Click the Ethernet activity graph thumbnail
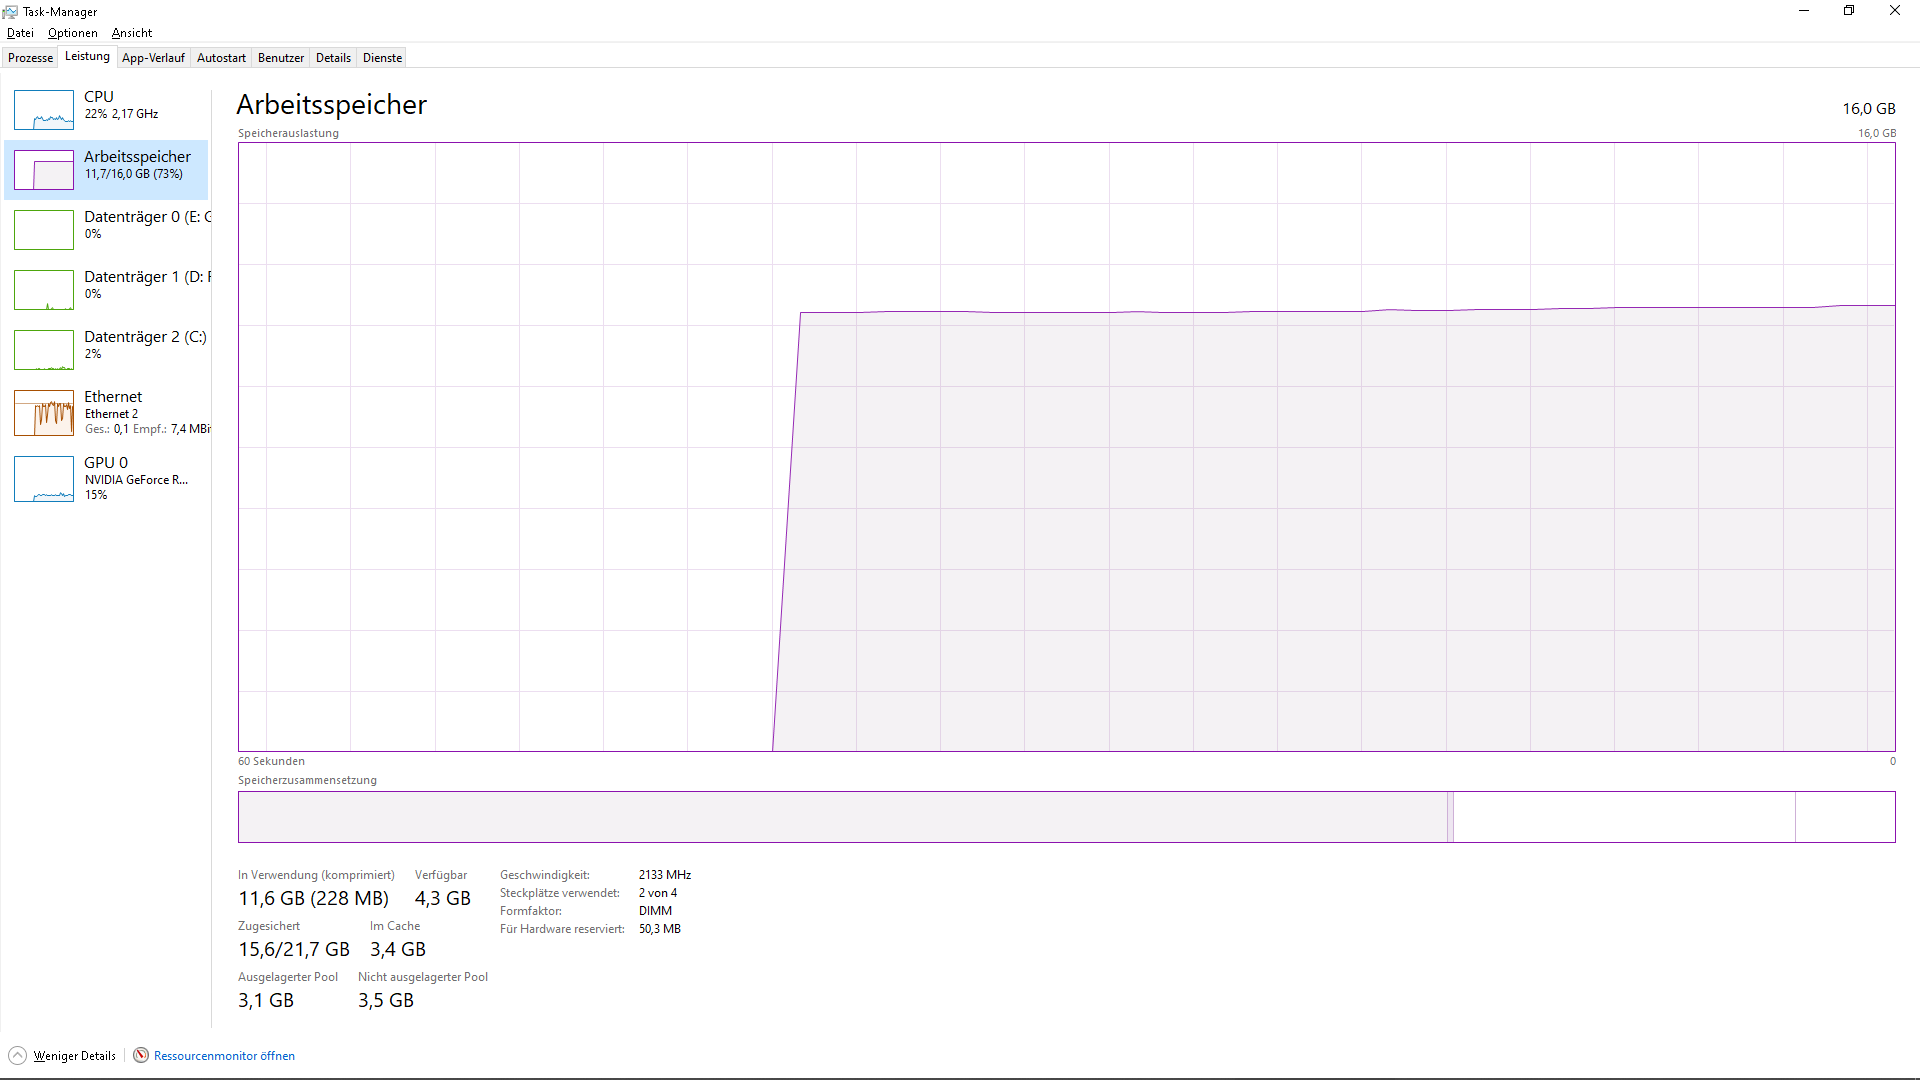Viewport: 1920px width, 1080px height. tap(44, 413)
